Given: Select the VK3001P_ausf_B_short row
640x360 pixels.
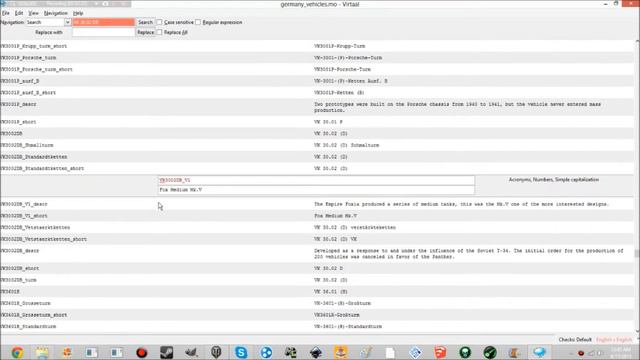Looking at the screenshot, I should click(317, 93).
